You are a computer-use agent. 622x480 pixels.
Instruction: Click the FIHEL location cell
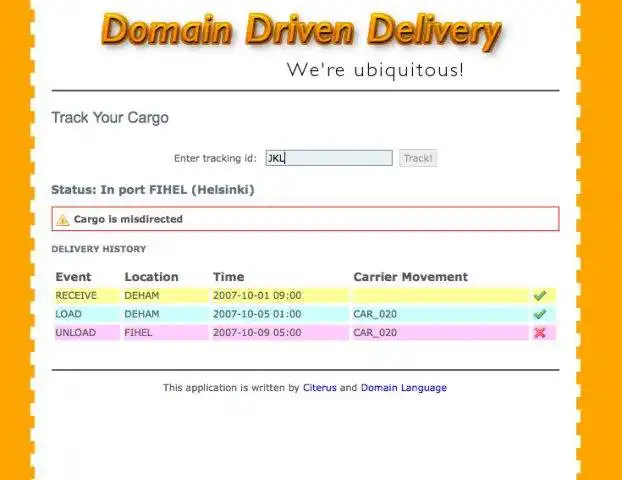(138, 333)
